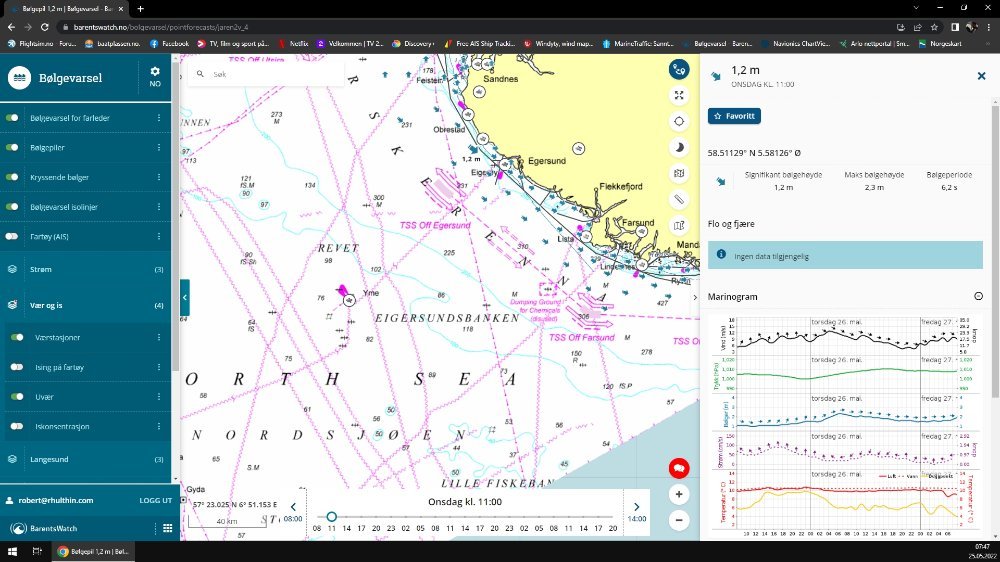Click the 1,2 m wave marker near Egersund
1000x562 pixels.
tap(473, 151)
